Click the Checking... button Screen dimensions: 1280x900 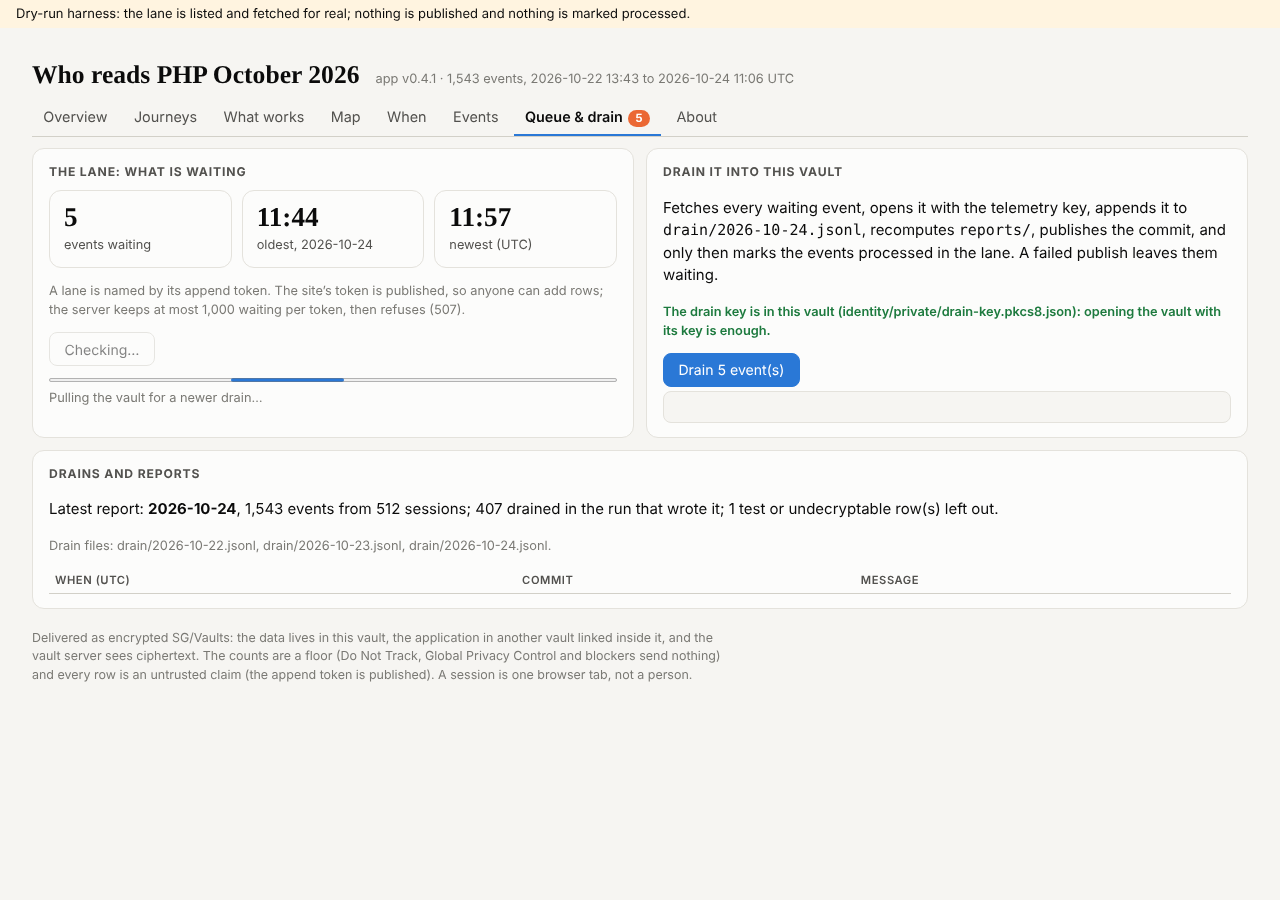(102, 350)
